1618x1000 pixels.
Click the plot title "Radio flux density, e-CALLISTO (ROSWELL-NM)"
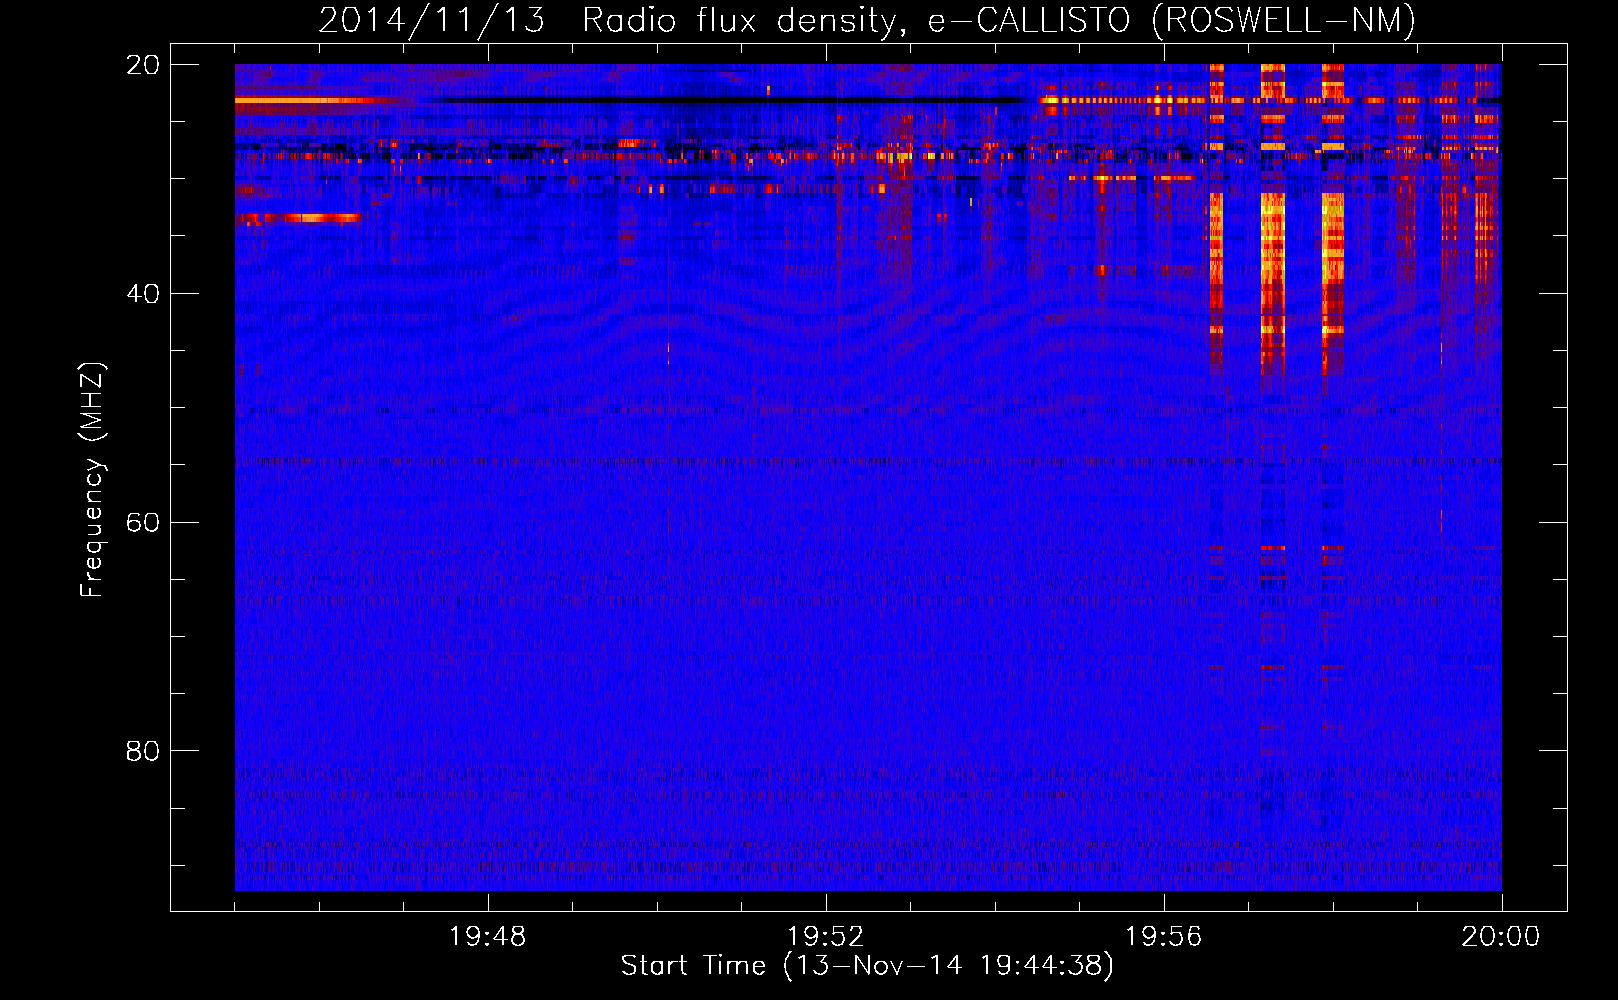click(x=999, y=21)
